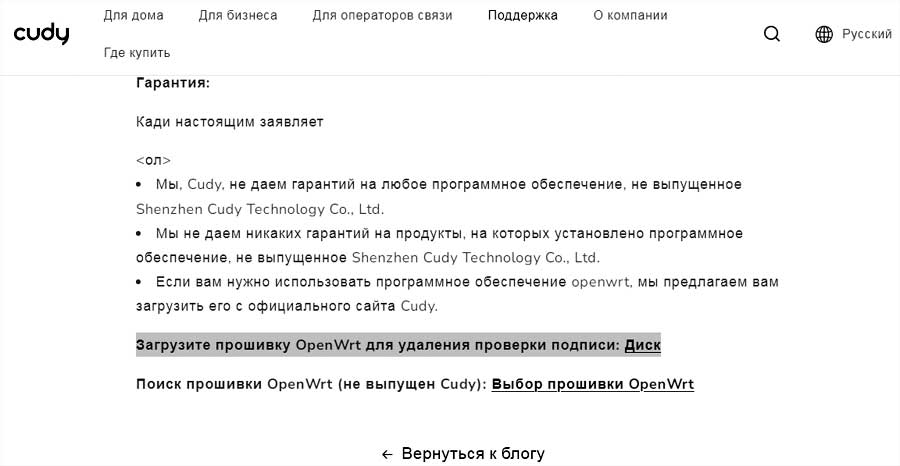Open Для операторов связи menu

pyautogui.click(x=382, y=15)
